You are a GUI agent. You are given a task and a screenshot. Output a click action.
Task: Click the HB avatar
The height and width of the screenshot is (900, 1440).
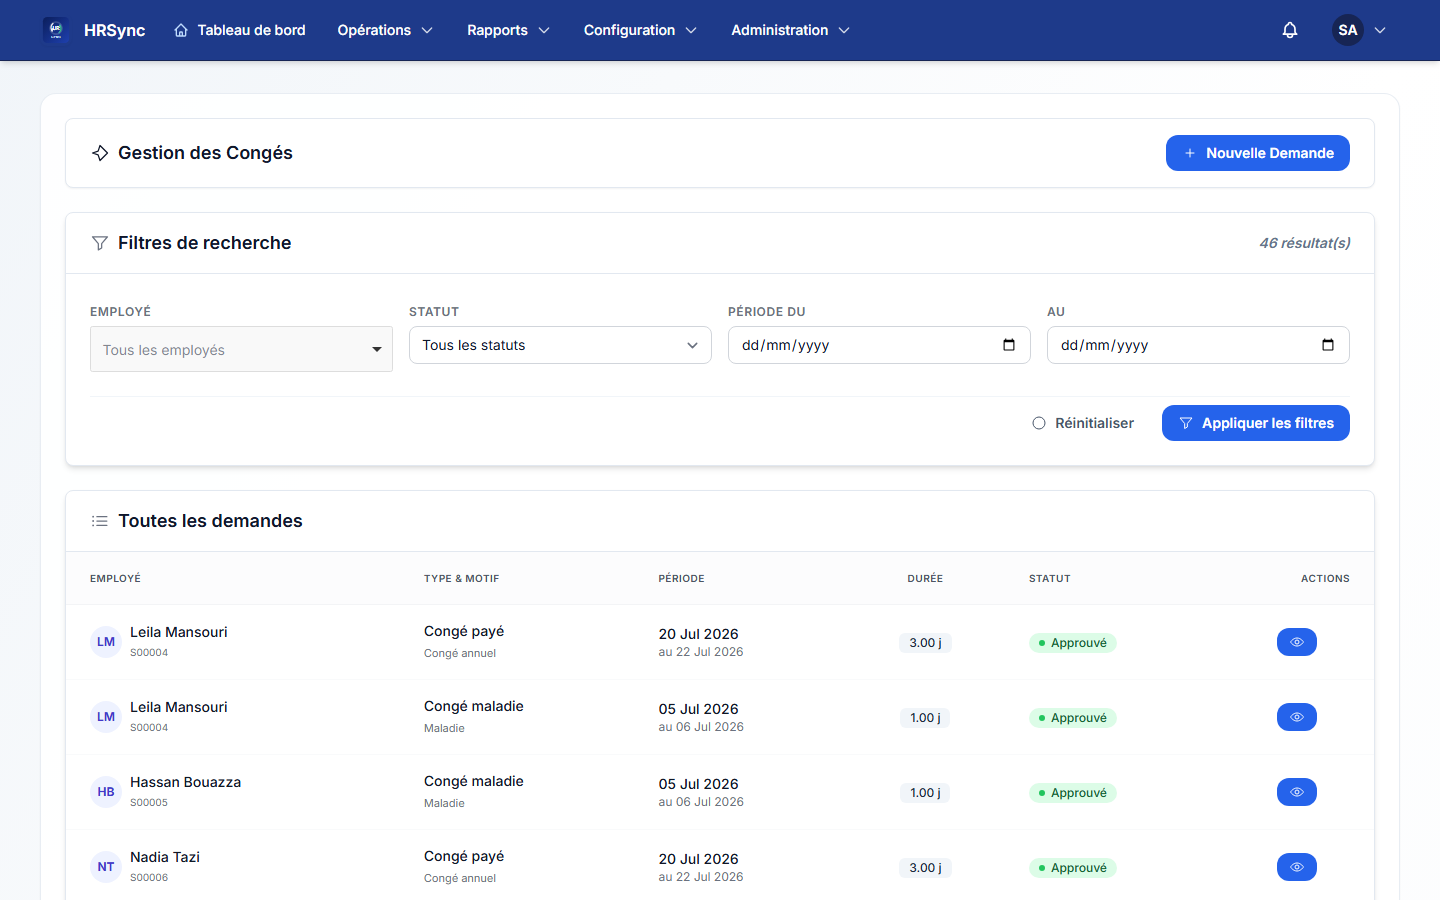point(106,792)
